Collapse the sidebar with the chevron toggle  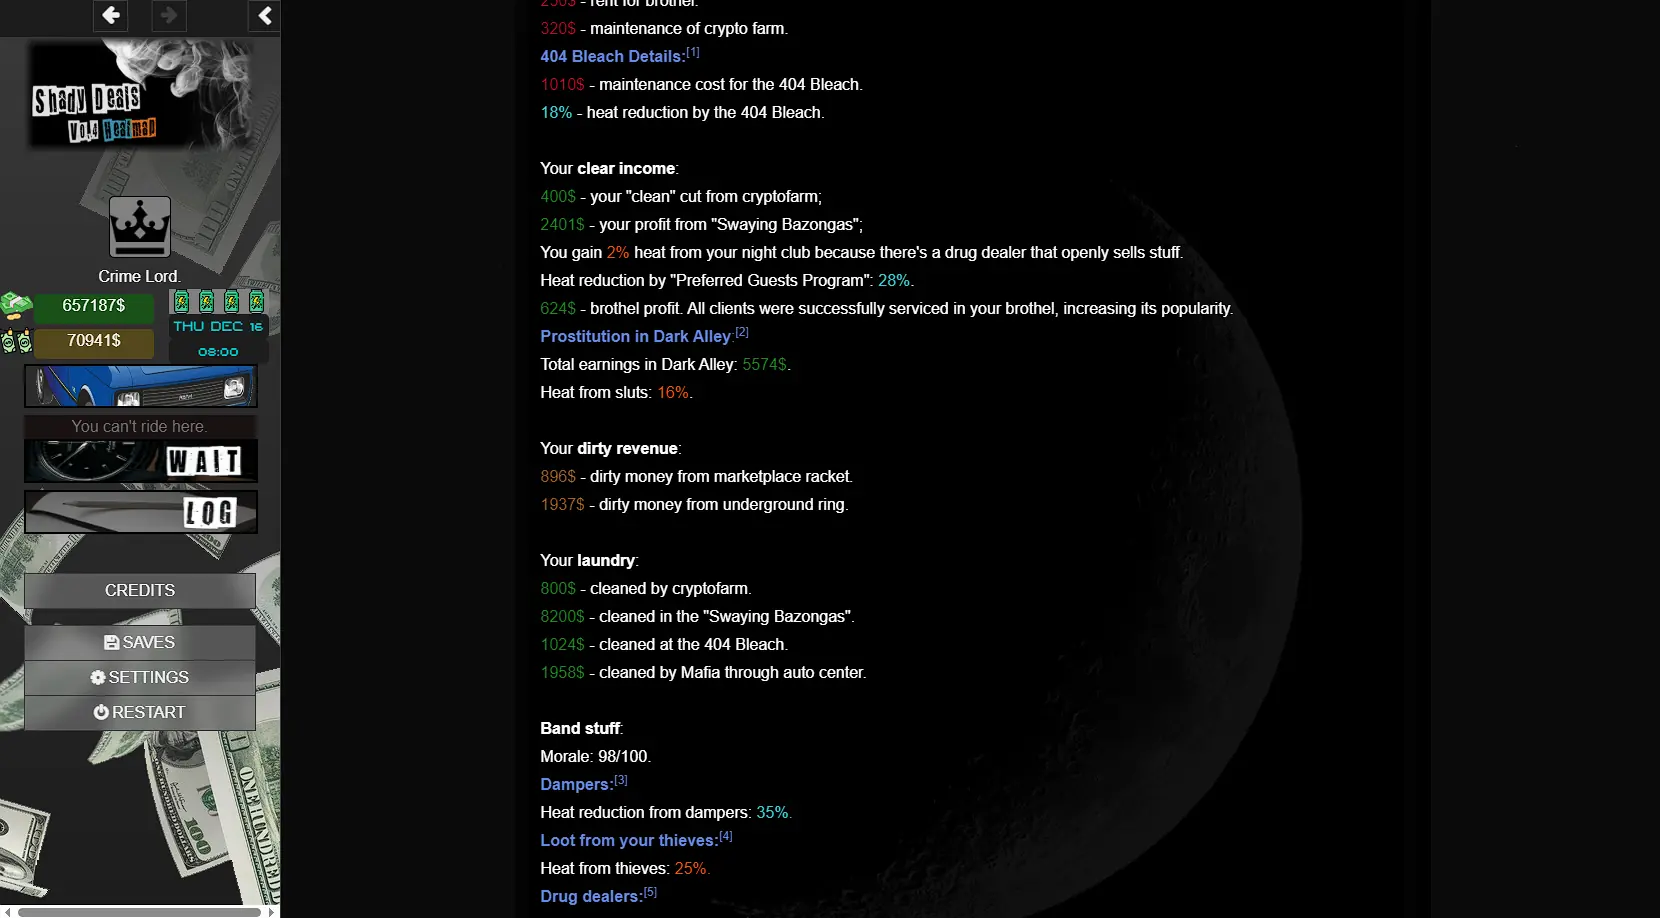click(264, 15)
